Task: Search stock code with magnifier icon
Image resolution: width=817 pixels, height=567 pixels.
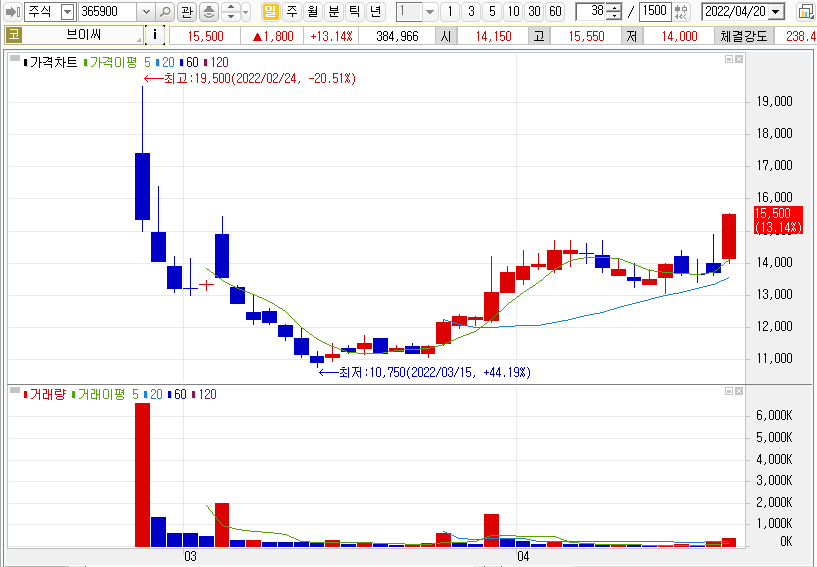Action: [165, 11]
